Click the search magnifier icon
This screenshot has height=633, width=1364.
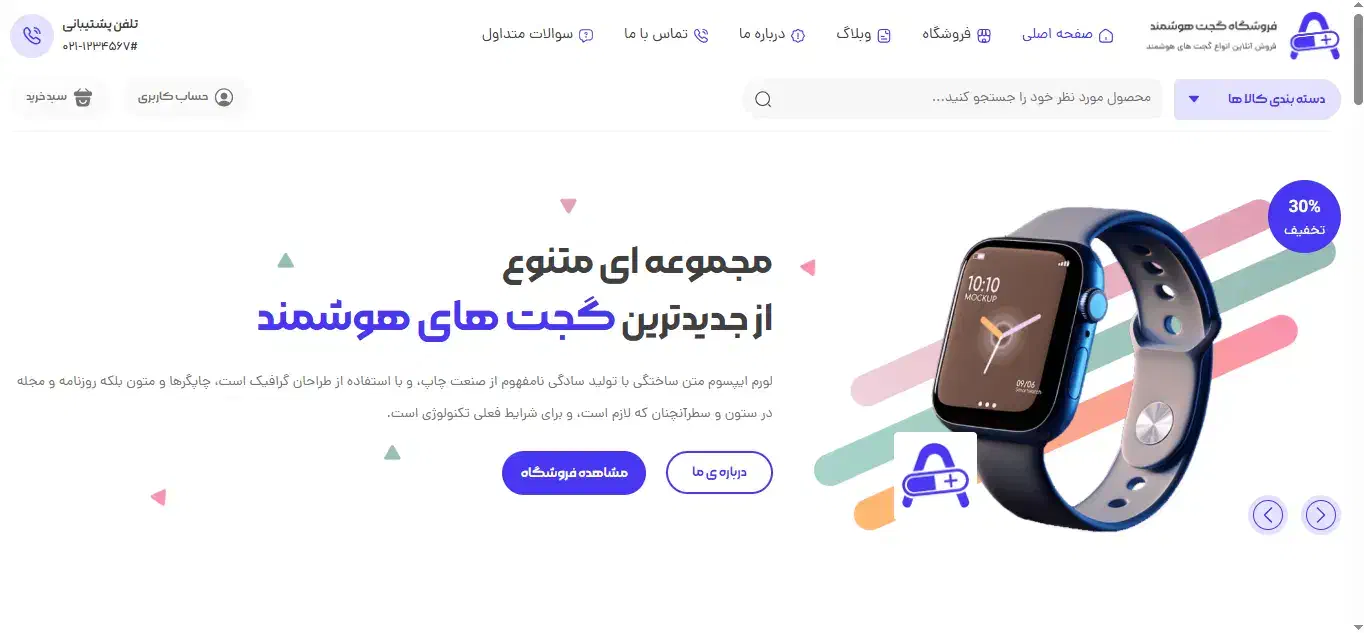coord(763,99)
